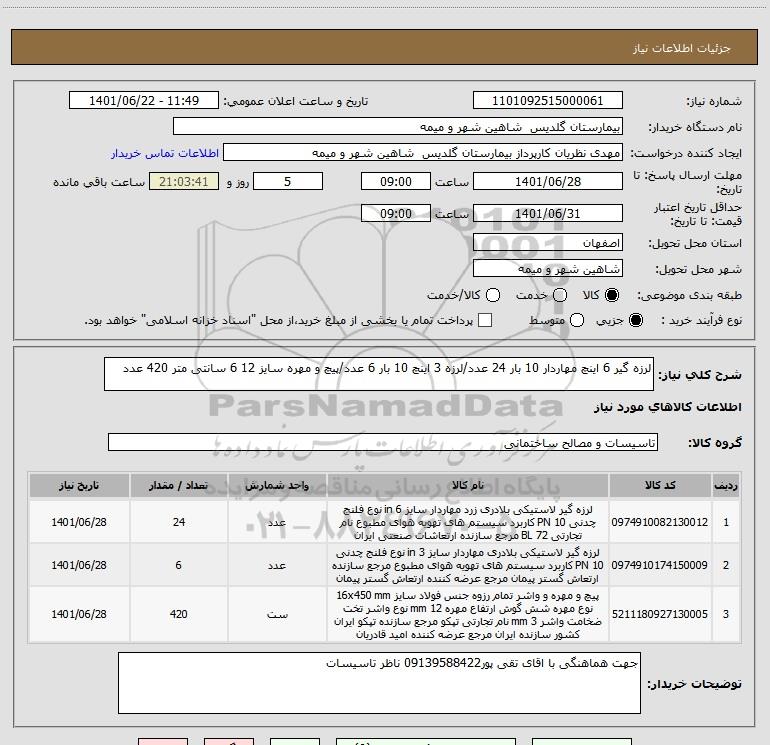Click the کد کالا column header
Viewport: 770px width, 745px height.
click(x=660, y=485)
